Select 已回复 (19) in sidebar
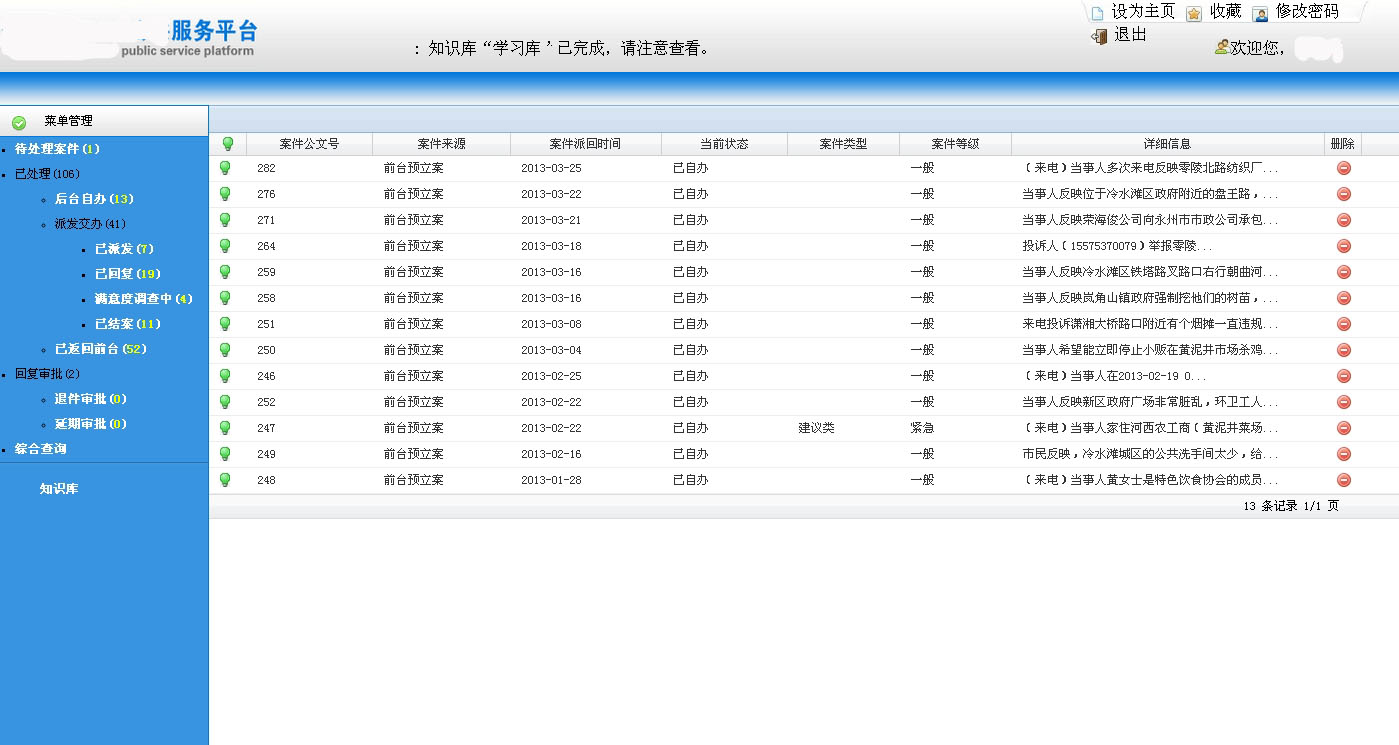Image resolution: width=1399 pixels, height=745 pixels. (128, 274)
